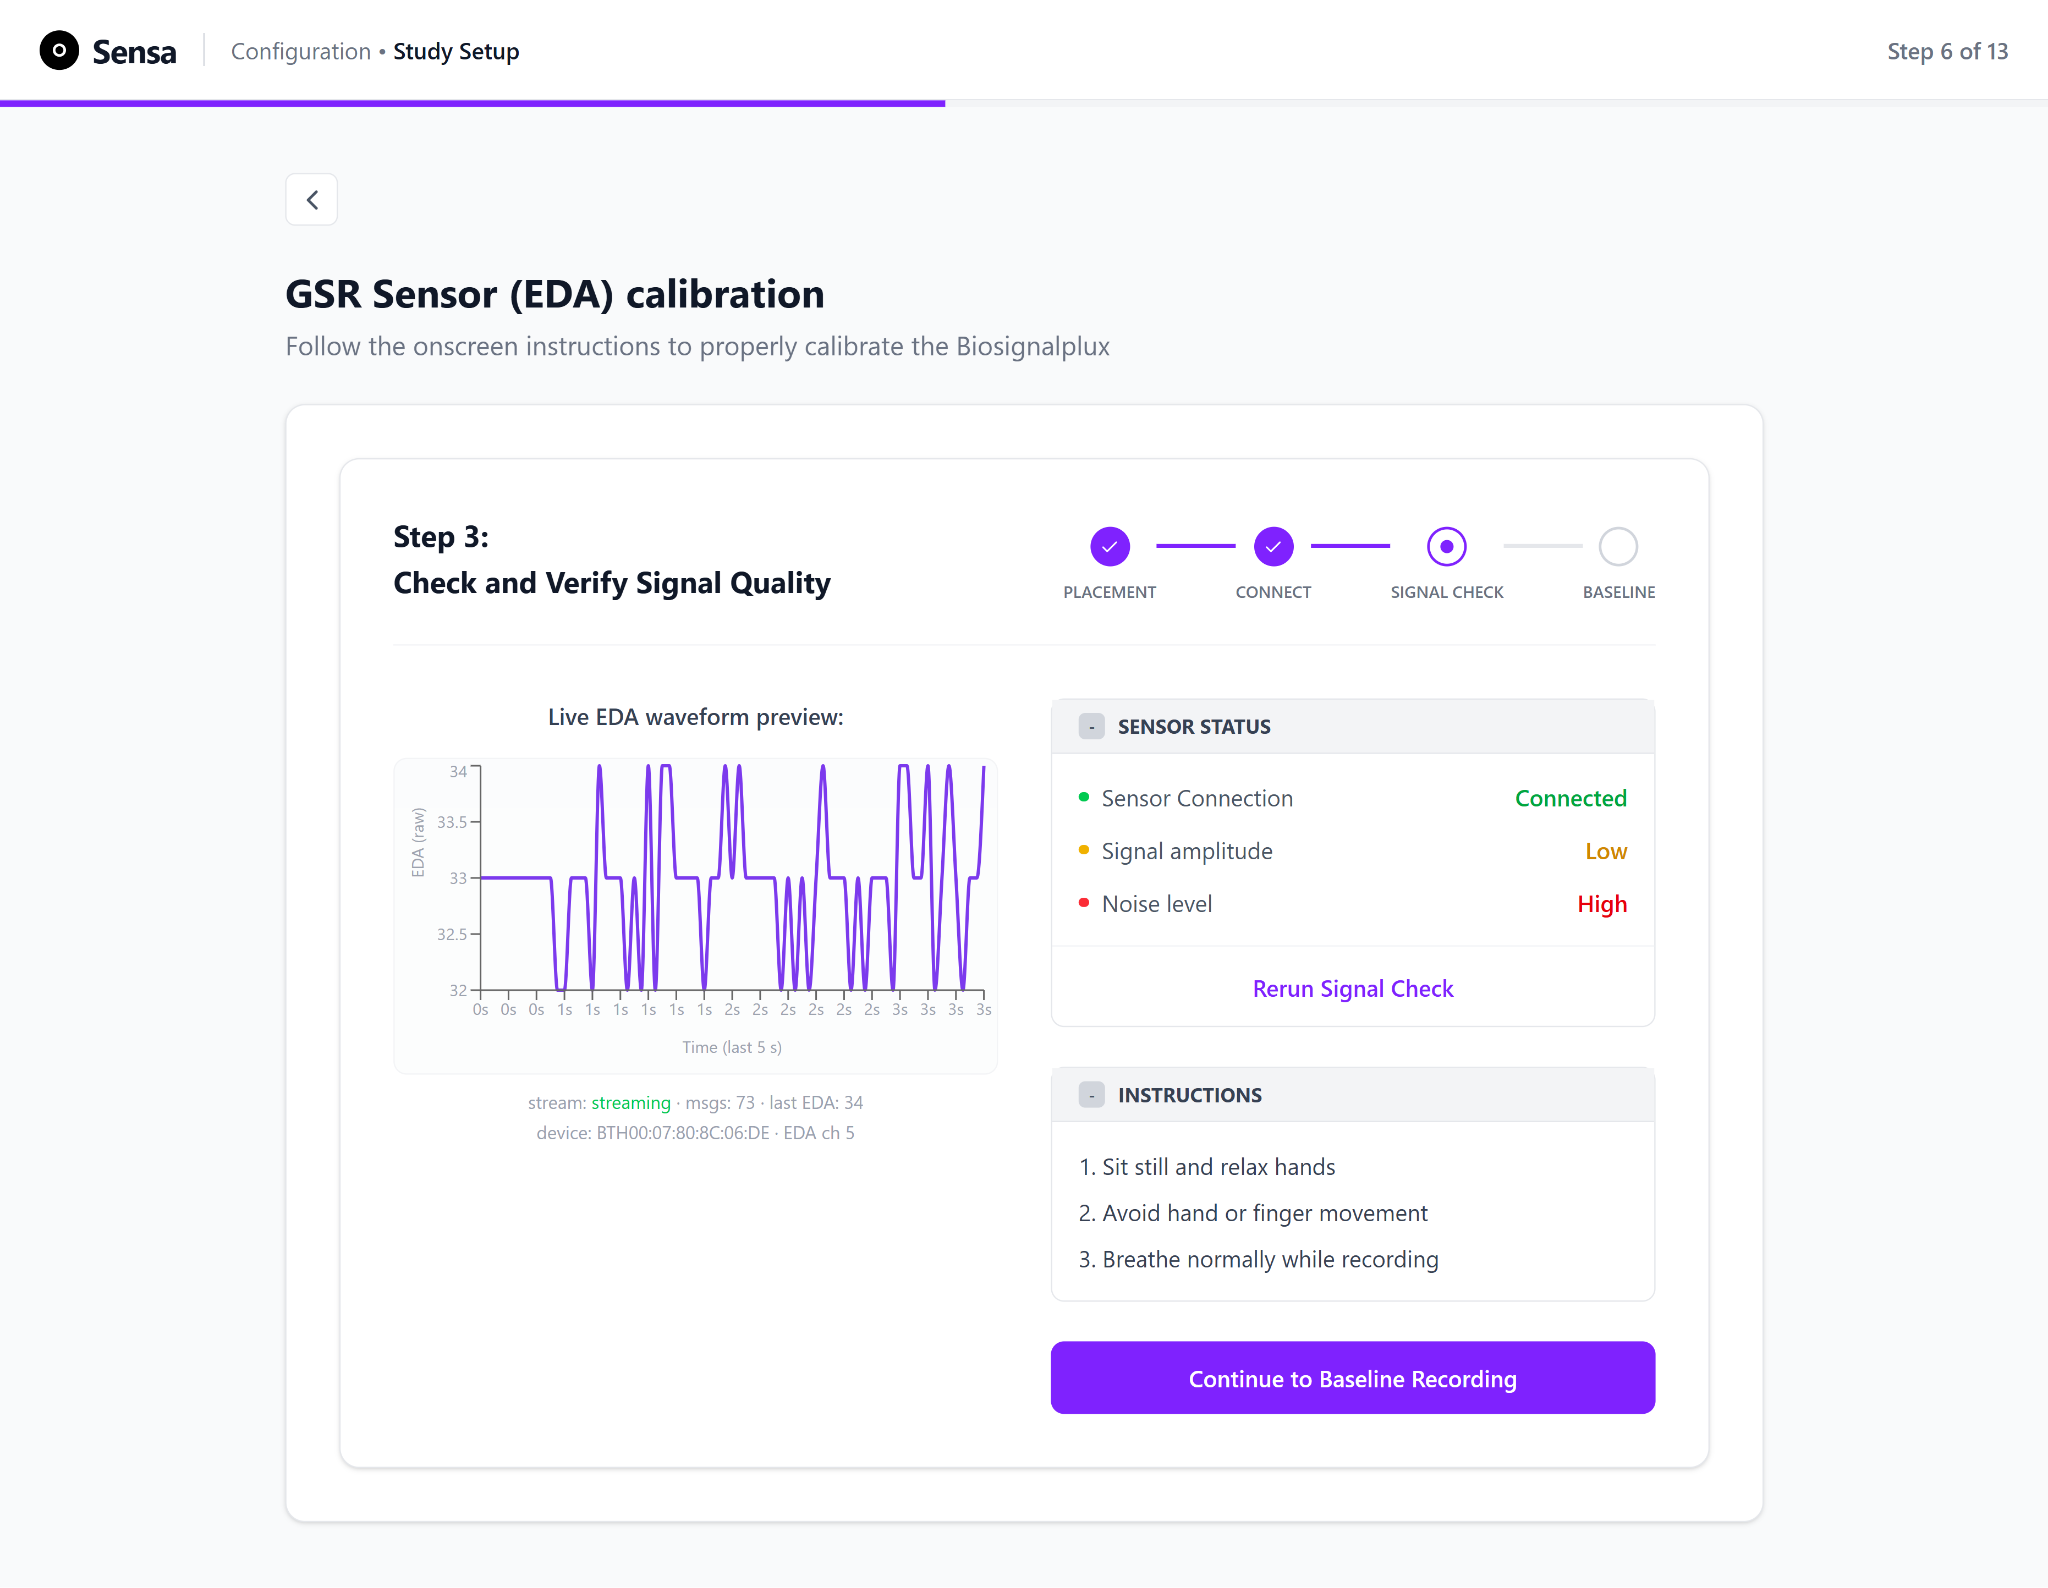Click the 'Live EDA waveform preview' title
This screenshot has height=1588, width=2048.
[x=696, y=717]
